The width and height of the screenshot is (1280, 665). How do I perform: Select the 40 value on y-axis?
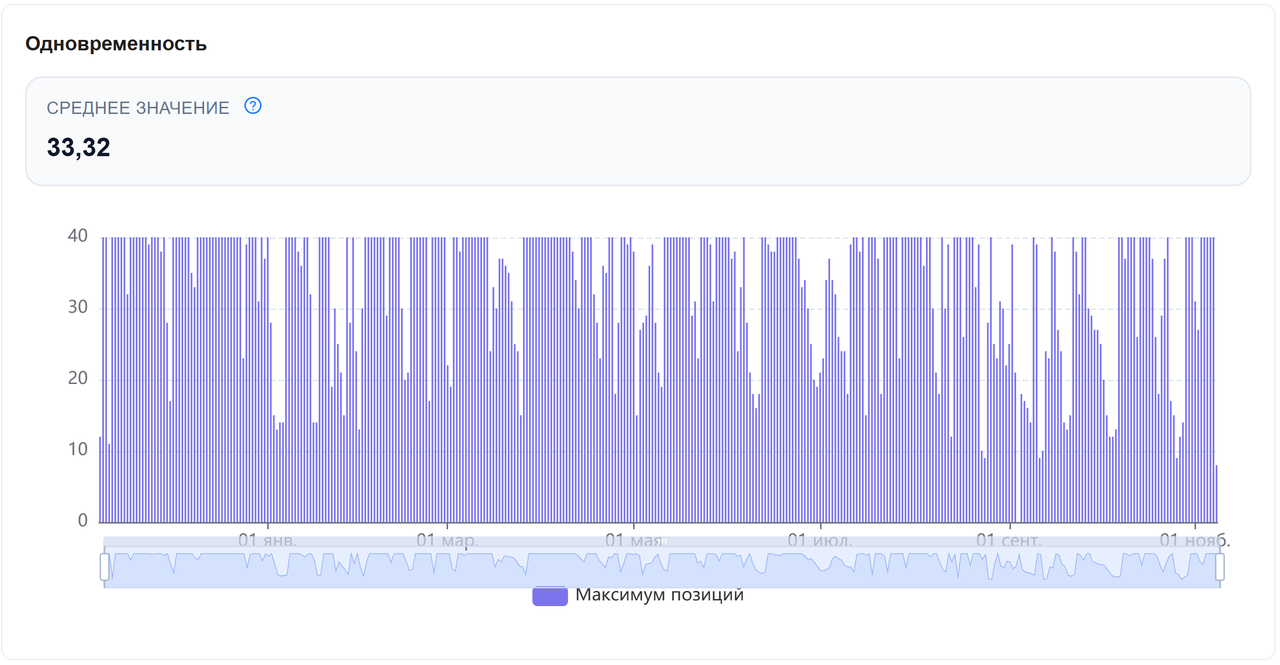point(78,236)
